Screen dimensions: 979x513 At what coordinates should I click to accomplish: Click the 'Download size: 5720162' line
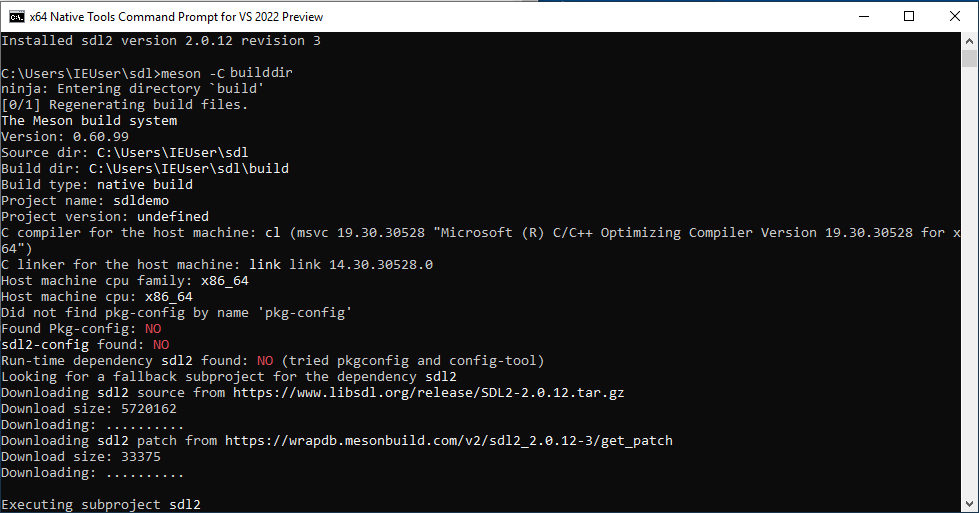(x=89, y=409)
